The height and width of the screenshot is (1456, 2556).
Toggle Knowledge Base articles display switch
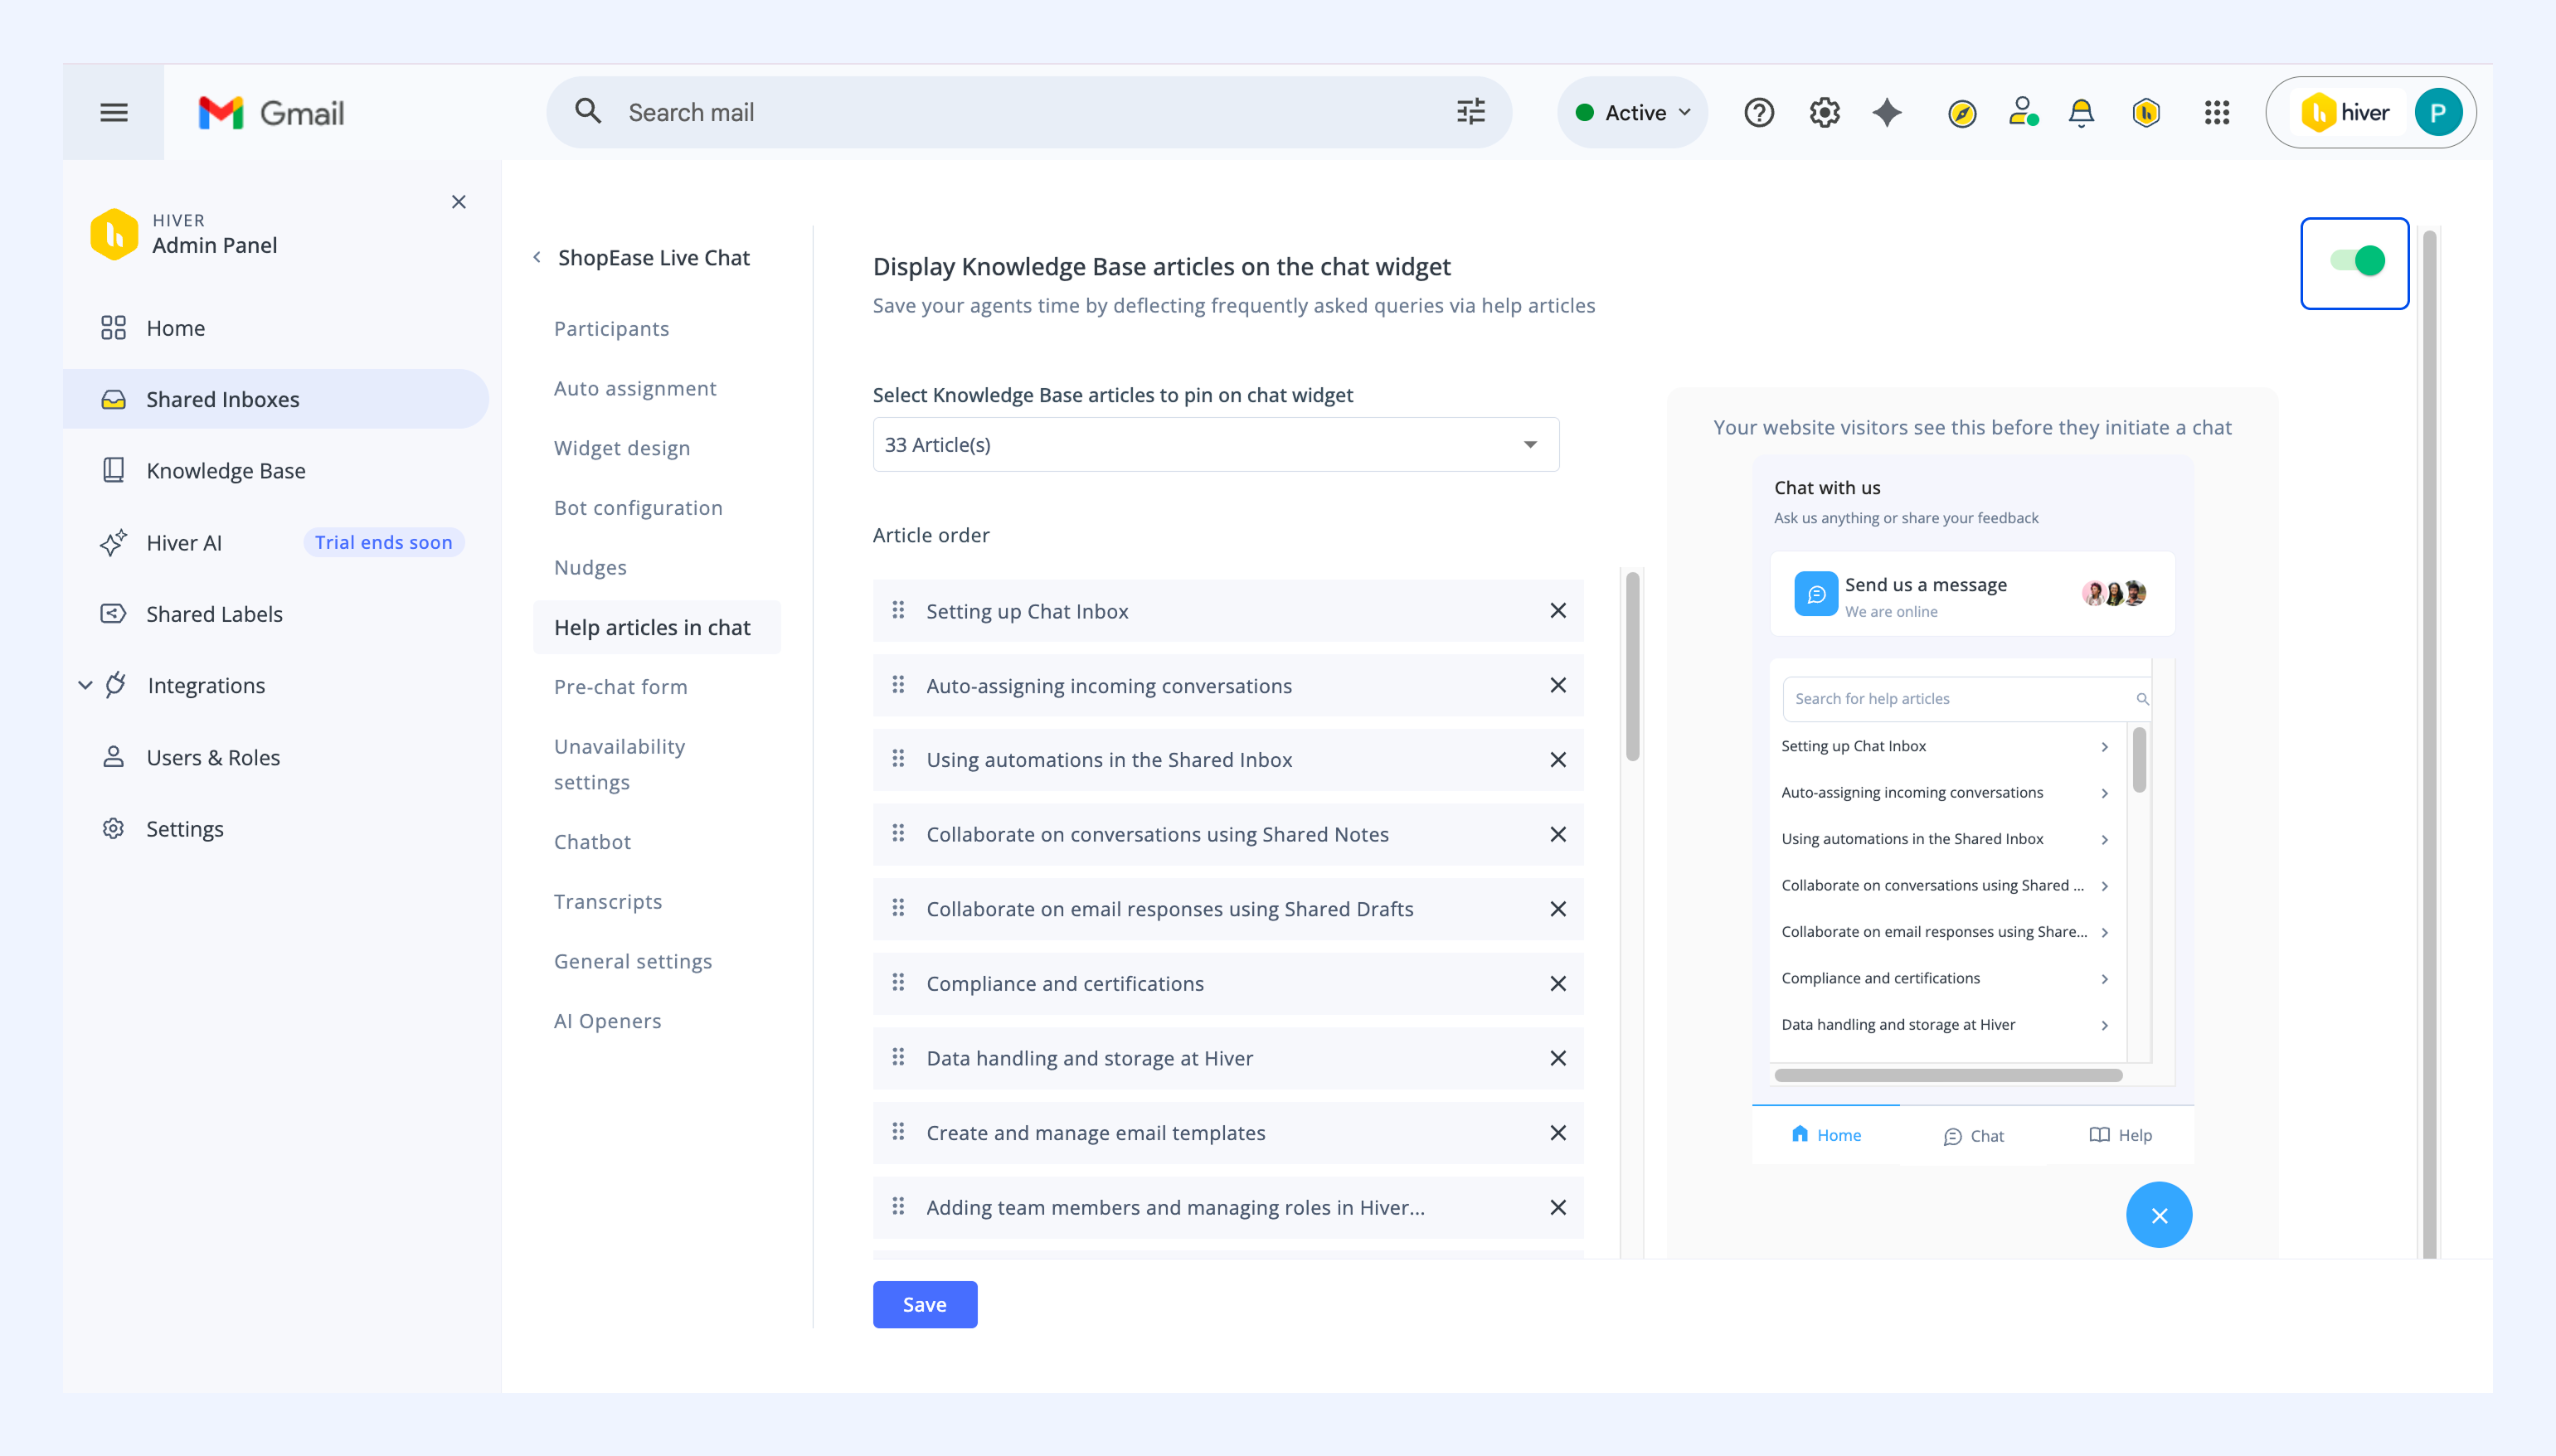[2357, 261]
